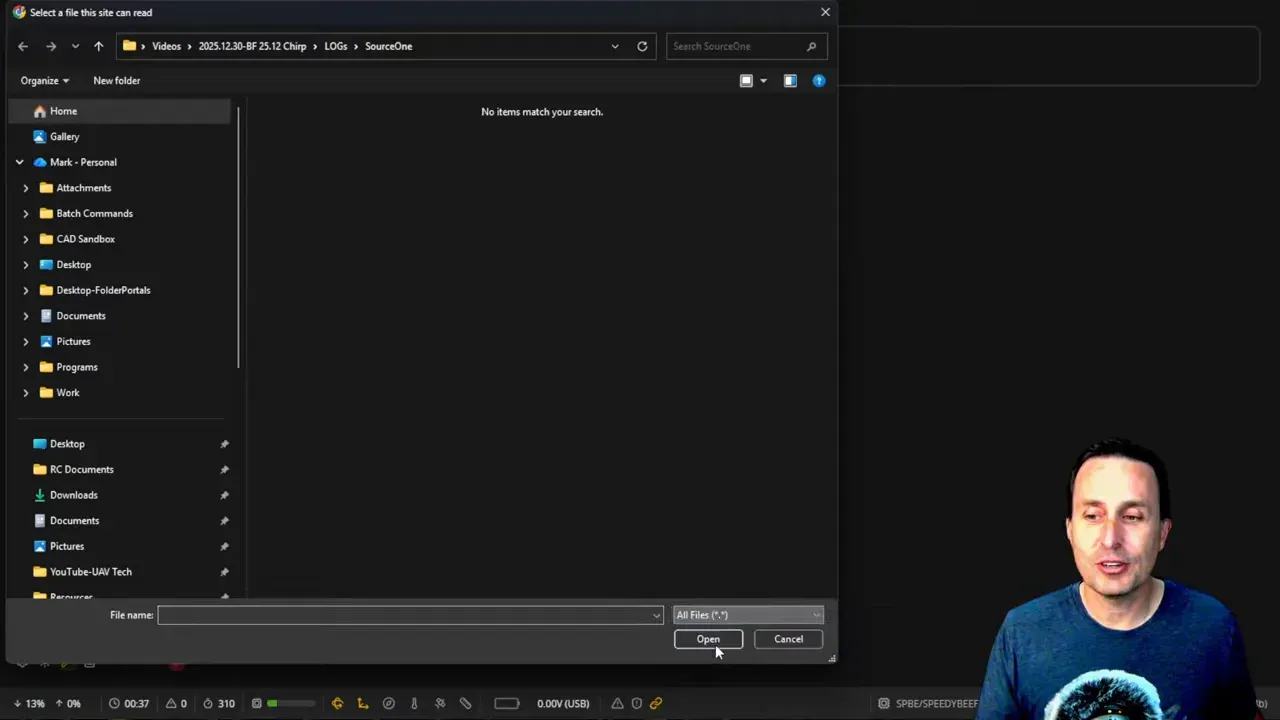
Task: Click LOGs in the address breadcrumb
Action: click(x=335, y=46)
